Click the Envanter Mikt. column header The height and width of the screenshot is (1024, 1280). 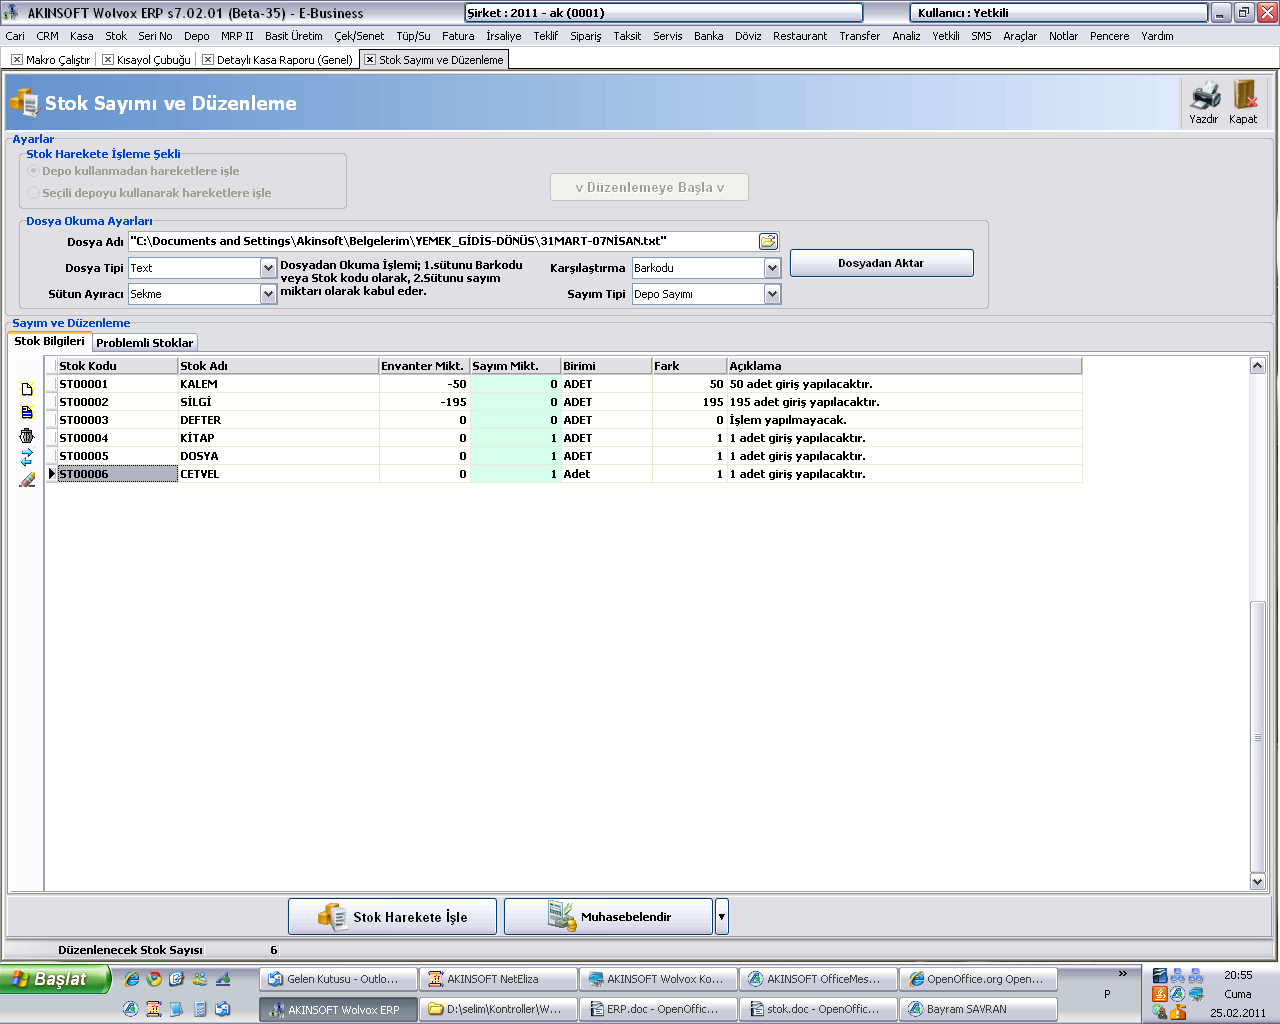point(424,366)
